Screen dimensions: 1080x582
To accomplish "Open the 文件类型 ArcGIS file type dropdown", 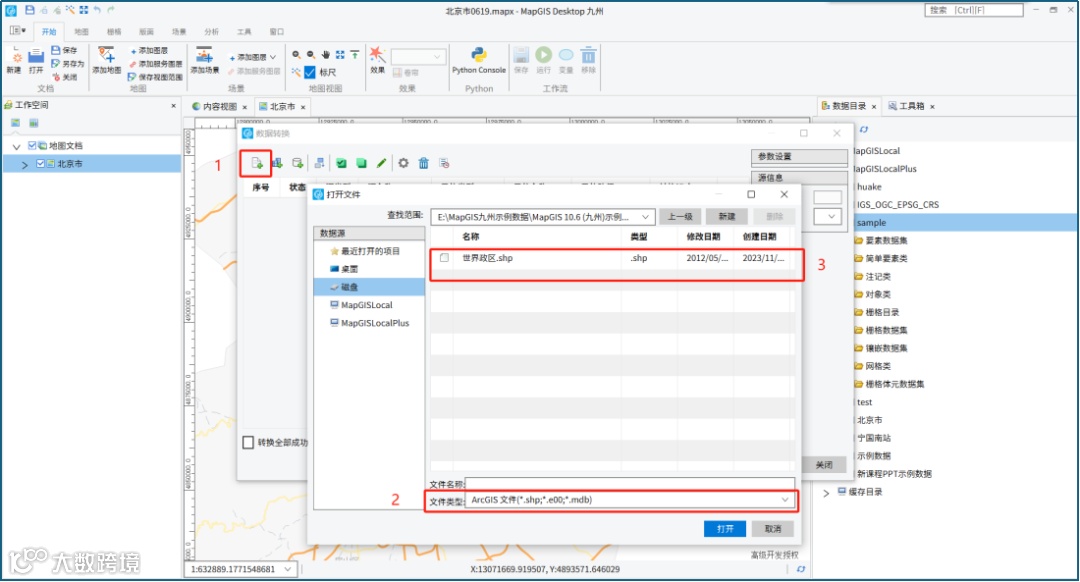I will (785, 500).
